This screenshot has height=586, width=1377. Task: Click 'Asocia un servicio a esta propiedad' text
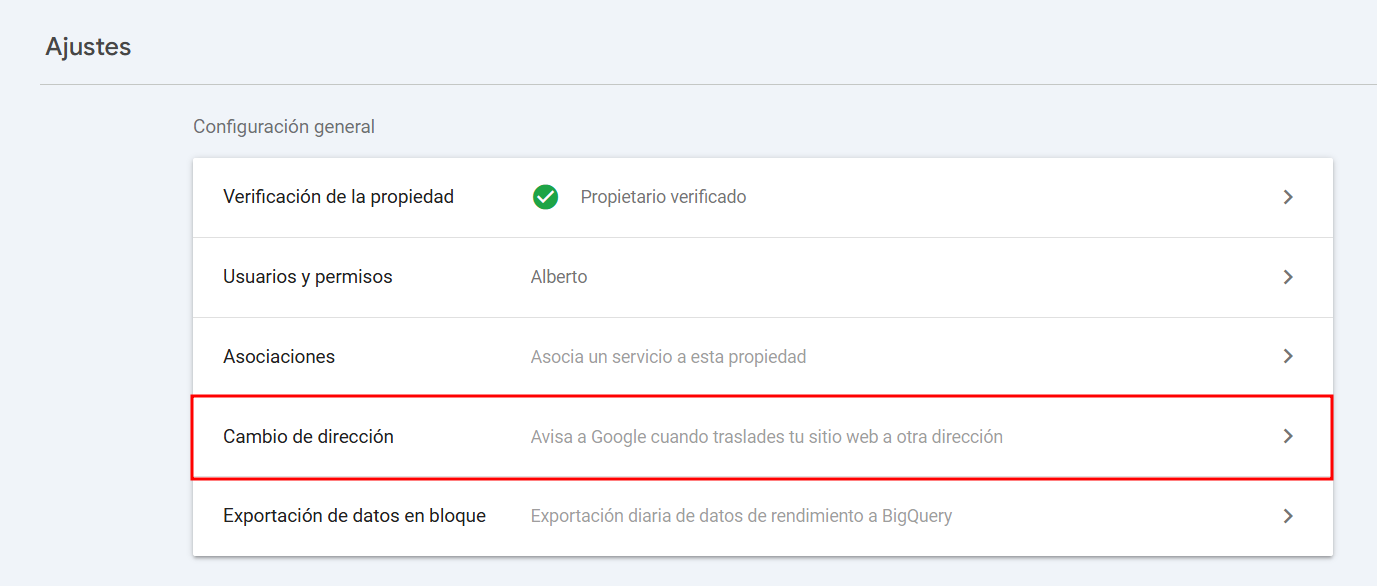point(668,357)
